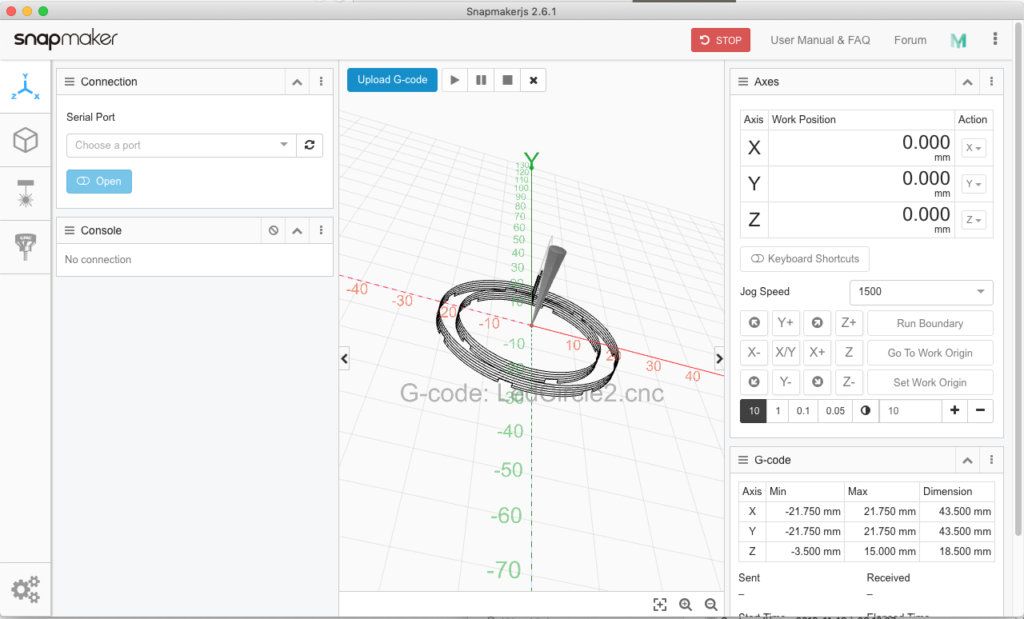Image resolution: width=1024 pixels, height=619 pixels.
Task: Jog the Y axis with Y+
Action: pos(786,323)
